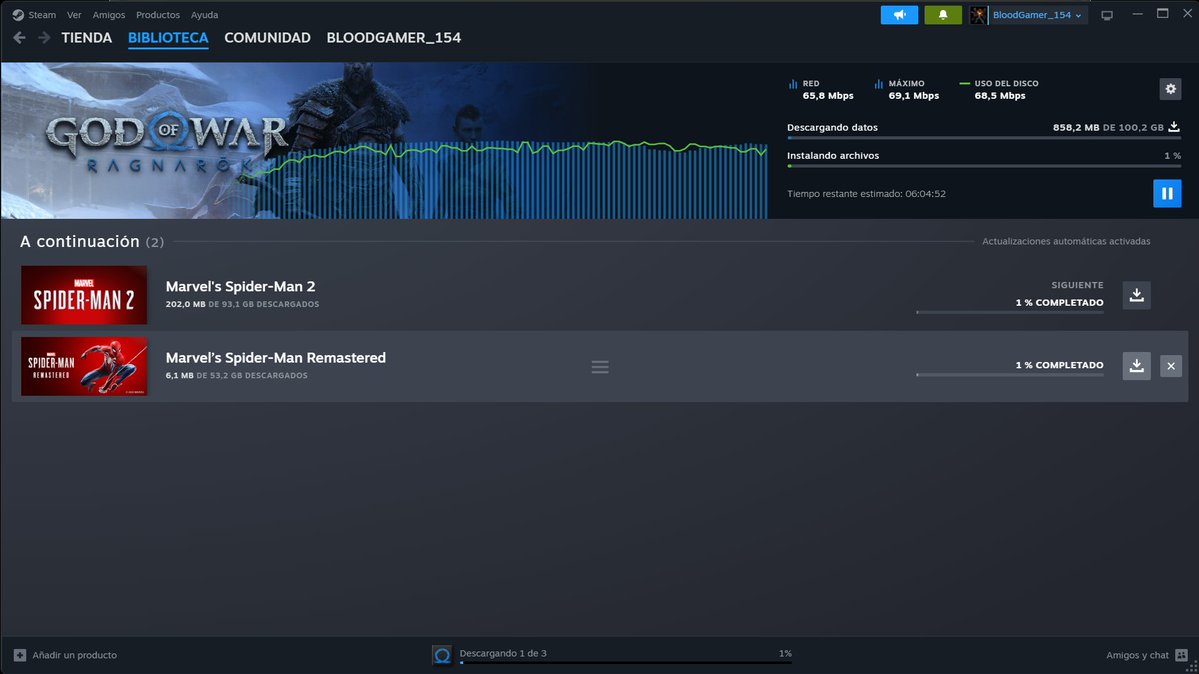Click the USO DEL DISCO 68,5 Mbps stat
This screenshot has height=674, width=1199.
point(999,90)
